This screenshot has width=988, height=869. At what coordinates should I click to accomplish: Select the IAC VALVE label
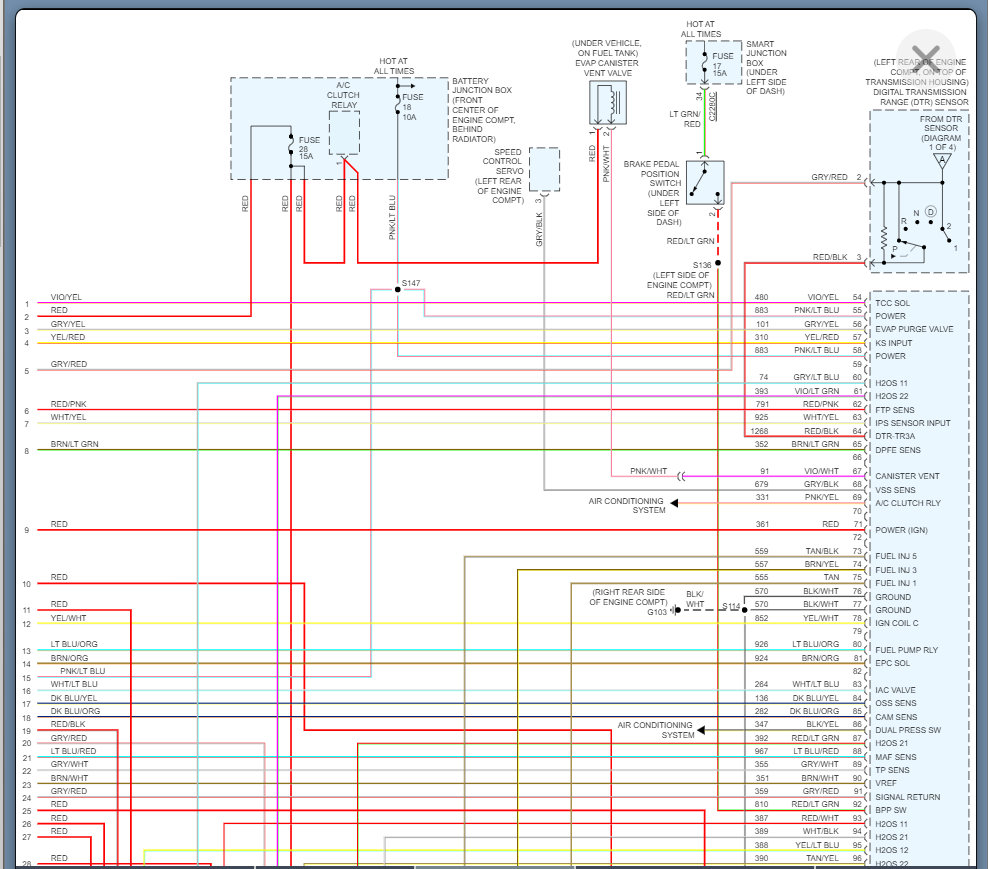click(x=895, y=691)
